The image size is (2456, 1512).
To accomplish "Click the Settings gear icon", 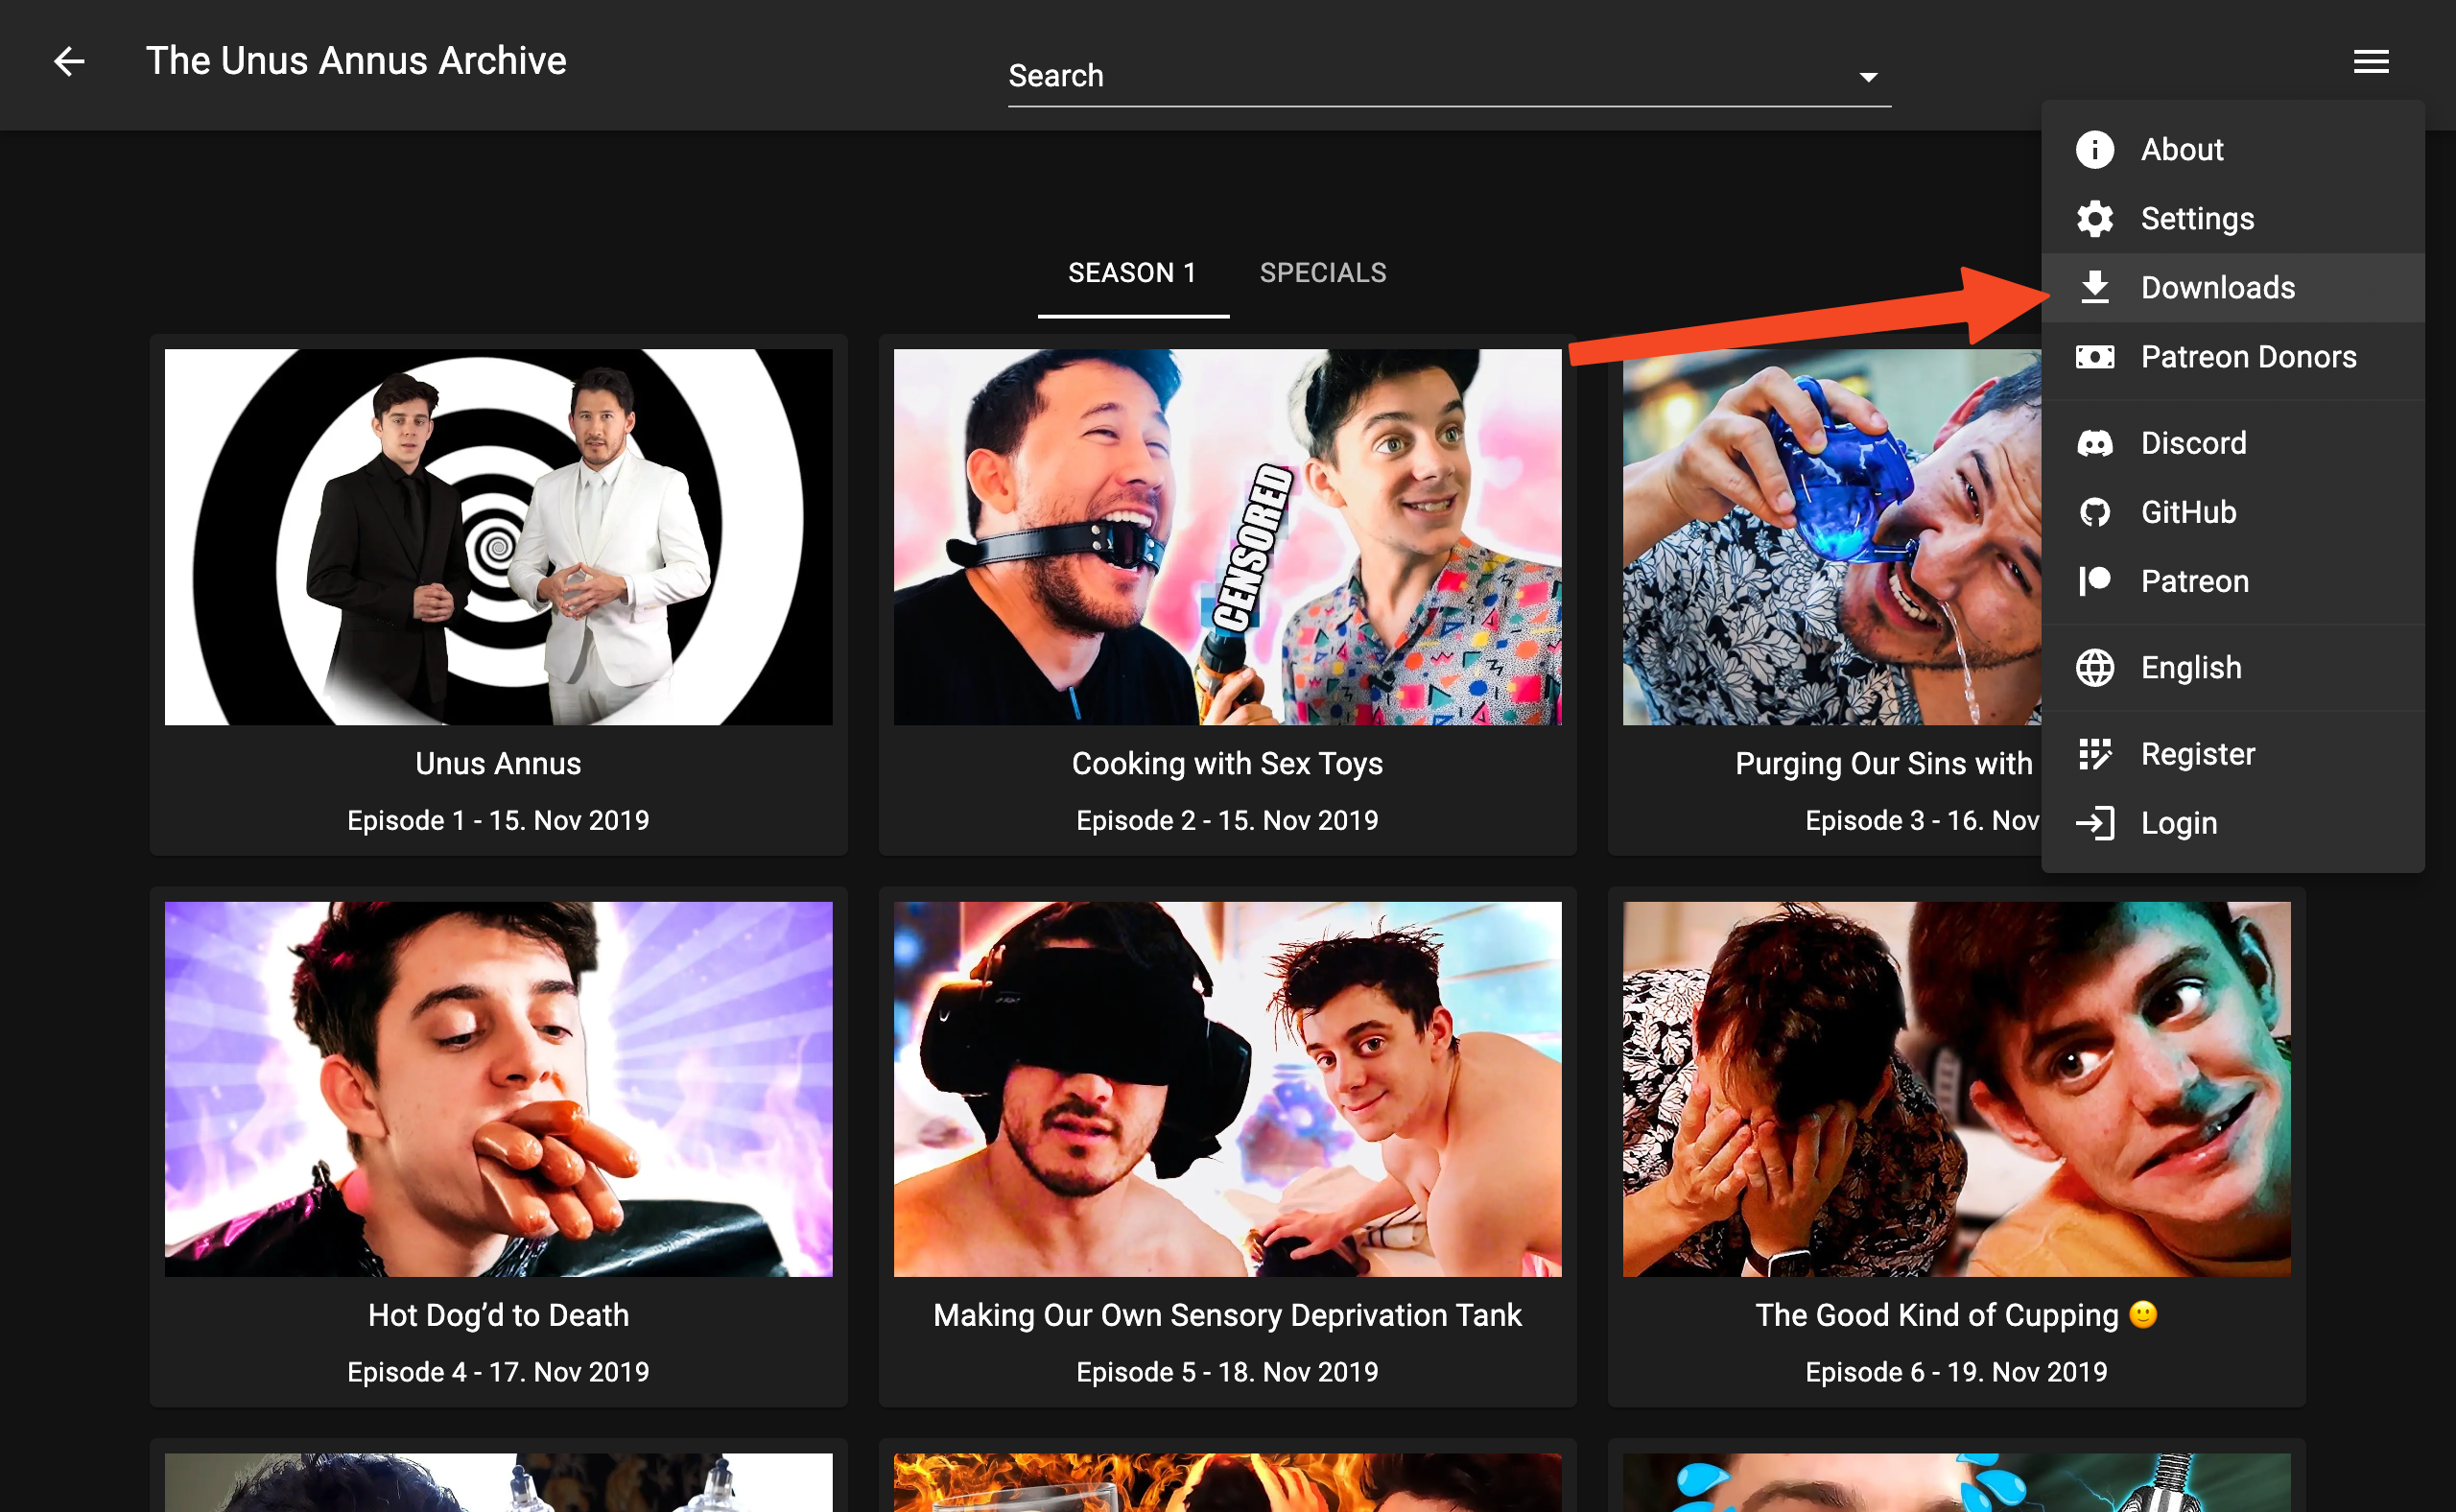I will click(x=2096, y=218).
